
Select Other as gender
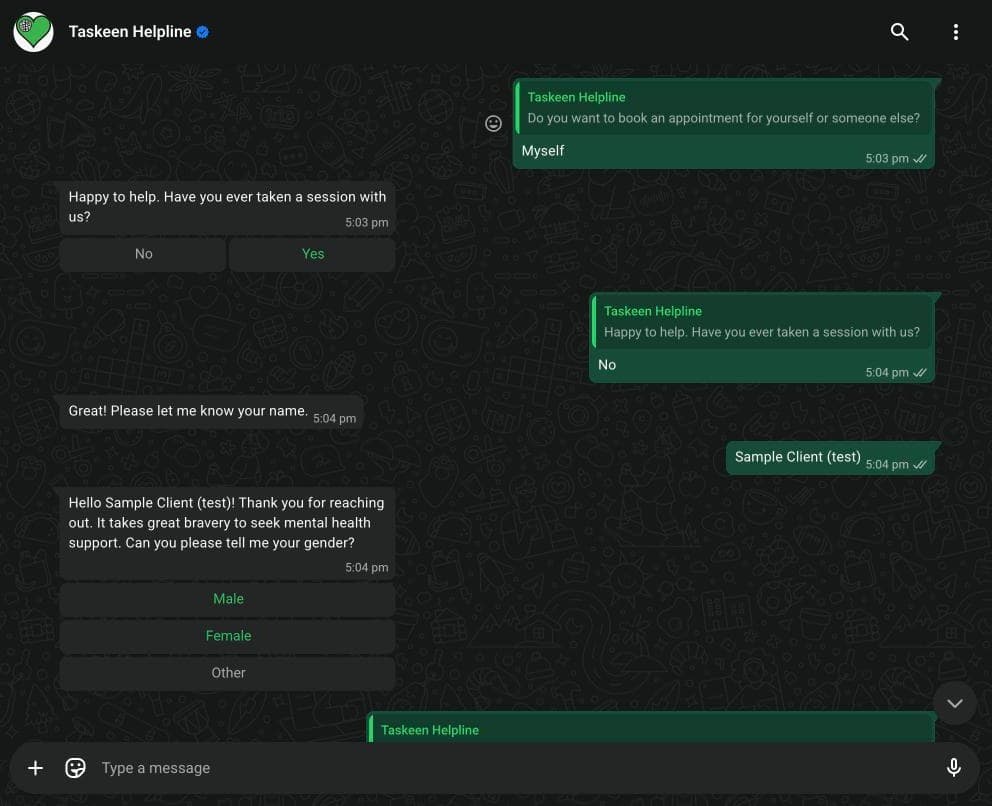[228, 673]
